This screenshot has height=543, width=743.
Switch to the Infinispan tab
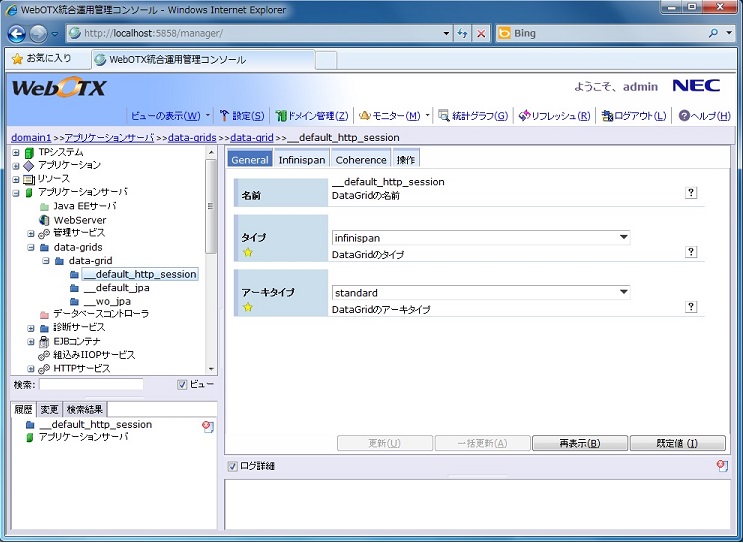(301, 159)
